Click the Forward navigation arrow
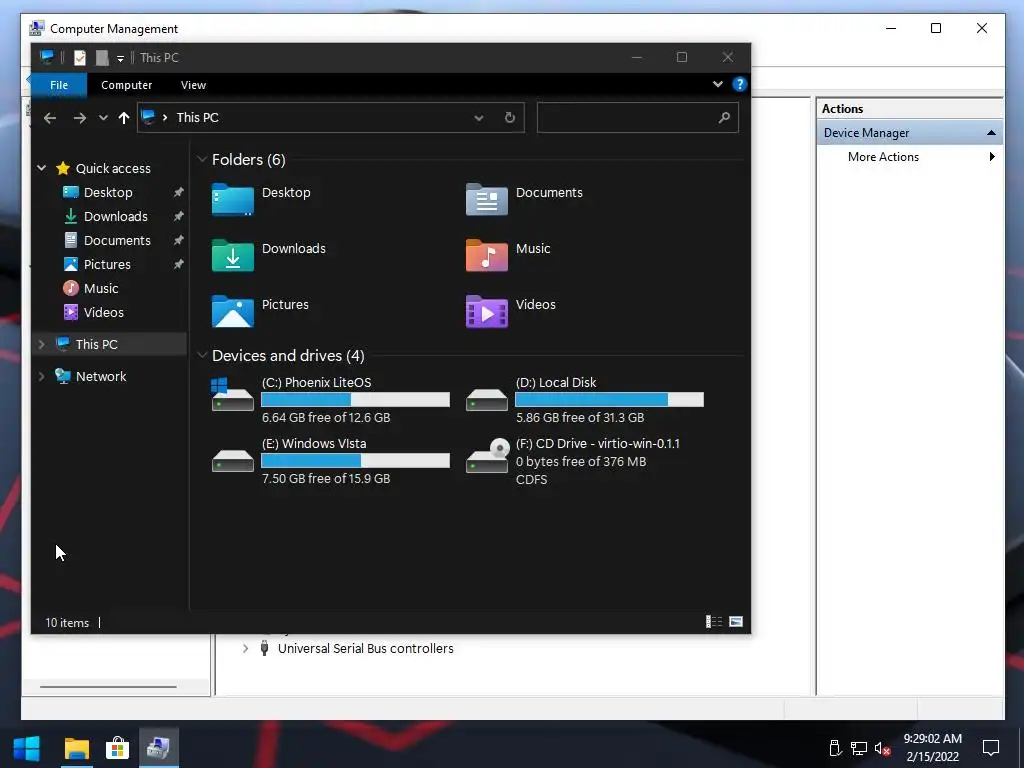 tap(80, 118)
